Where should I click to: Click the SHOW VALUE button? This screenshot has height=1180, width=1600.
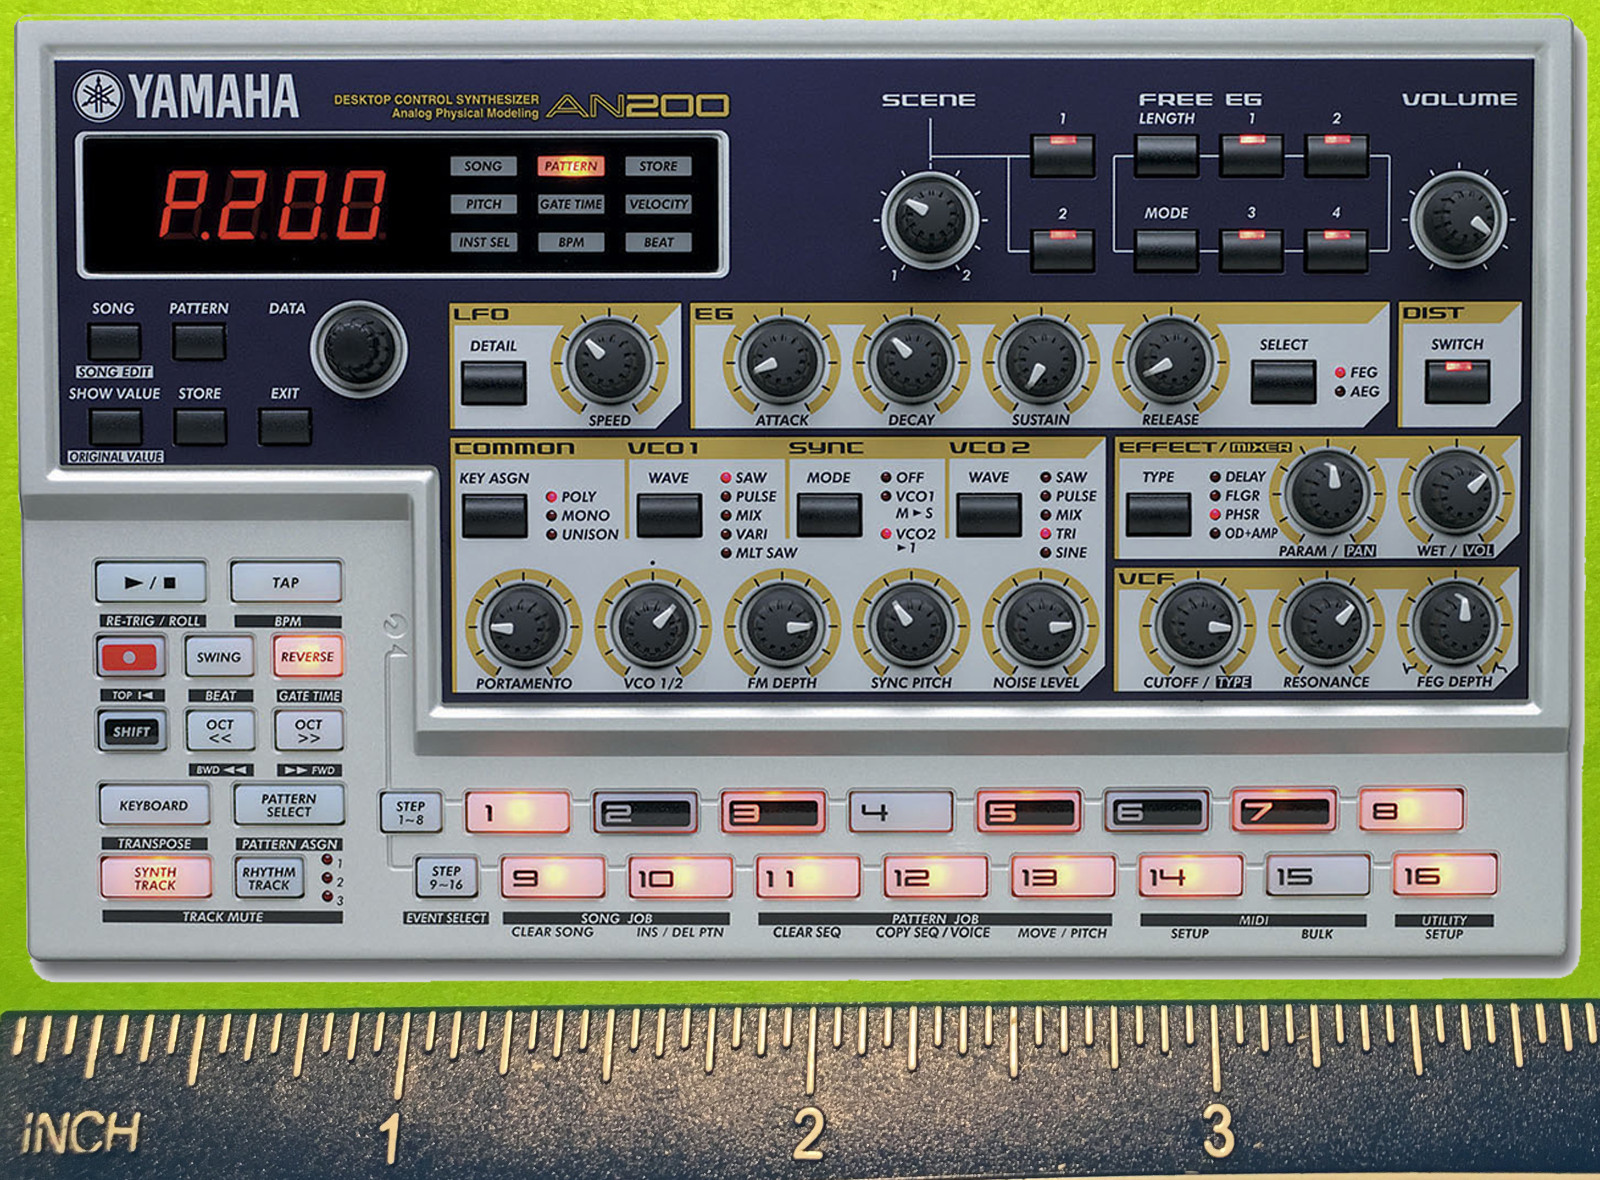pyautogui.click(x=115, y=427)
